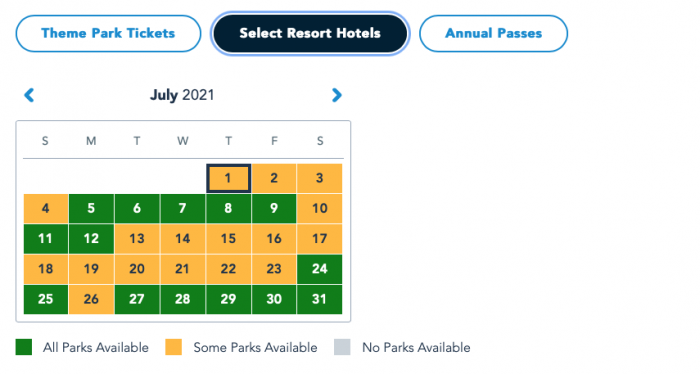Pick July 10 on the calendar

(x=320, y=208)
